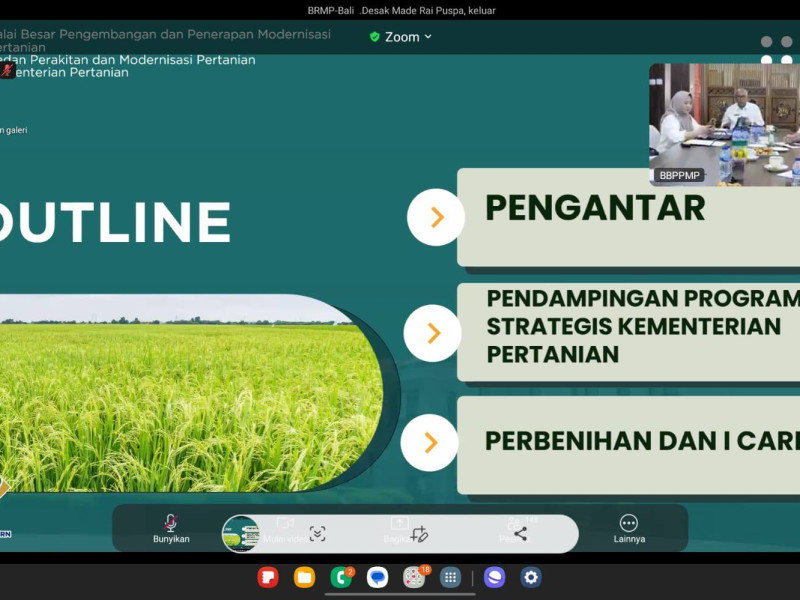Click the green shield encryption icon

click(x=375, y=37)
